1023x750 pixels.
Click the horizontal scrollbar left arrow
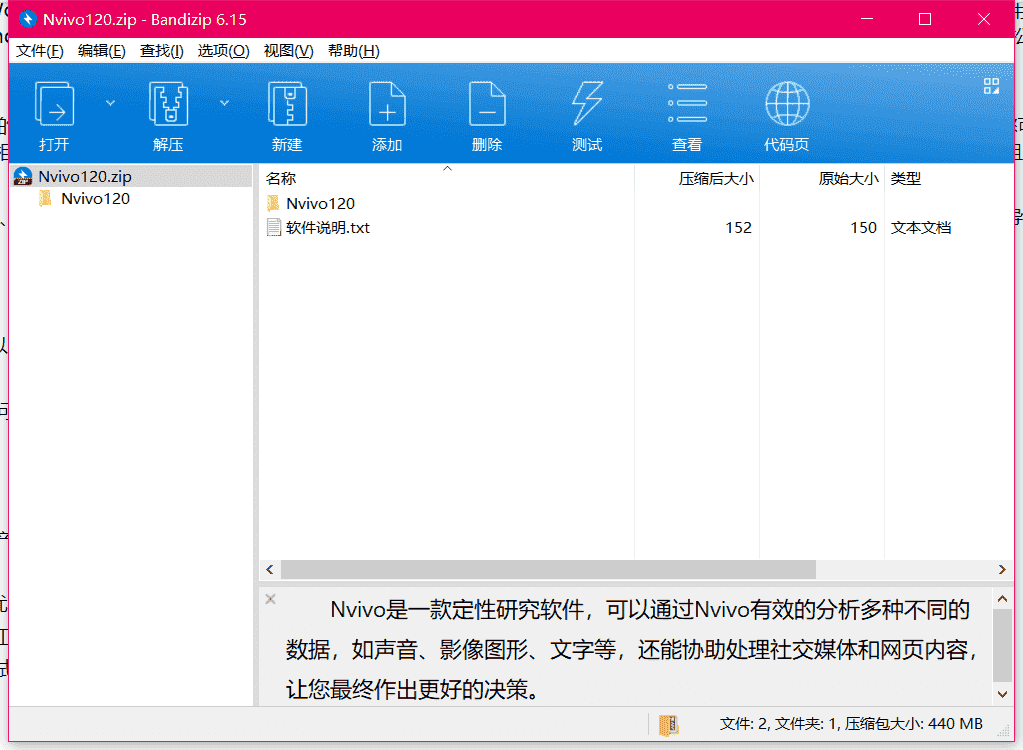(x=270, y=570)
